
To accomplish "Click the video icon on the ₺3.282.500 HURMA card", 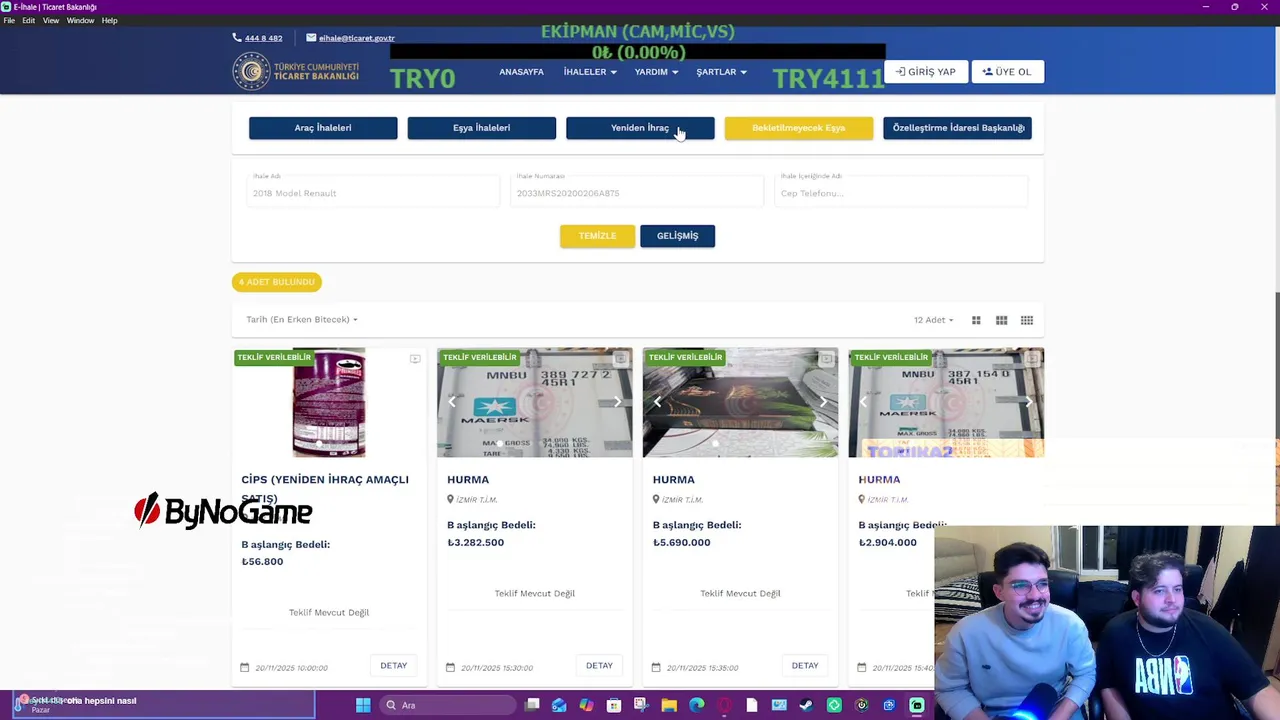I will click(621, 358).
